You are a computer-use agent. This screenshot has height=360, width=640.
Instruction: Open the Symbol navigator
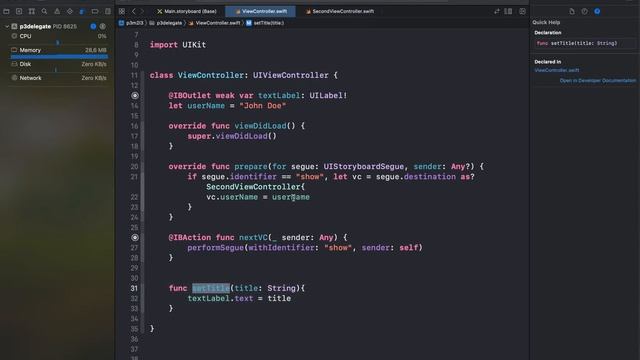31,11
